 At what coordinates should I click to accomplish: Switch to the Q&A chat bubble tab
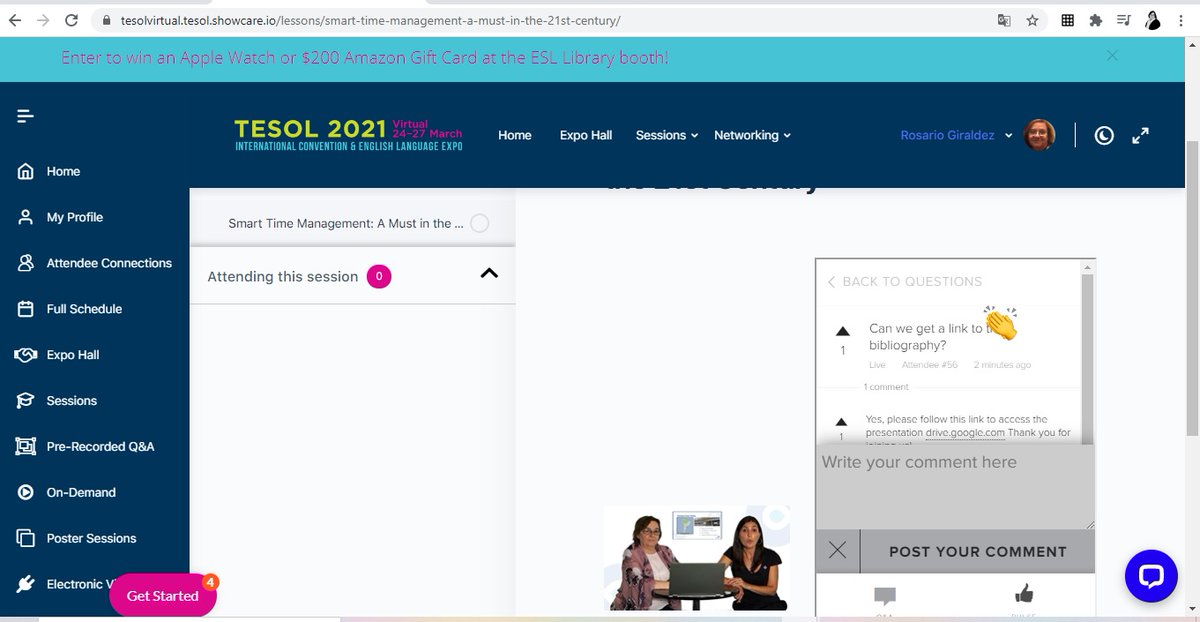click(885, 598)
